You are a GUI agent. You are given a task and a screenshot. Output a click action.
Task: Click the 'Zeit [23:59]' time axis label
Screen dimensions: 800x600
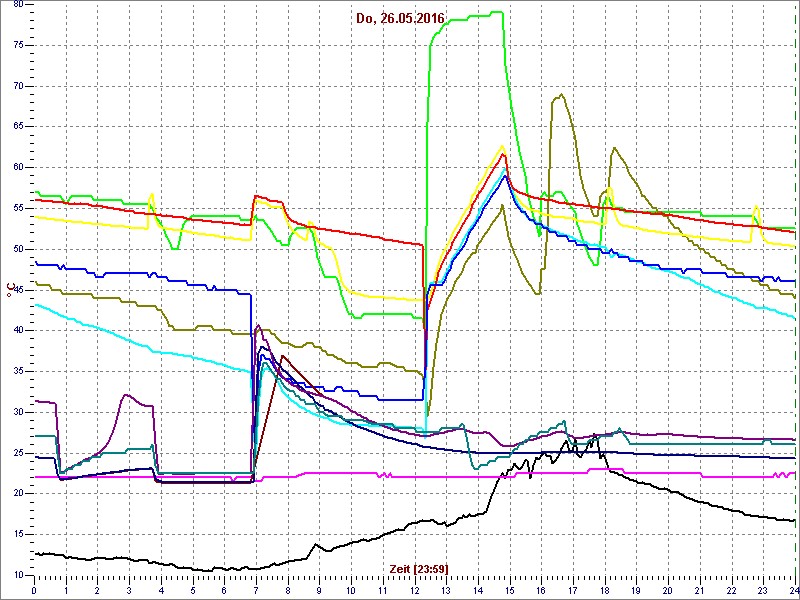(x=419, y=568)
